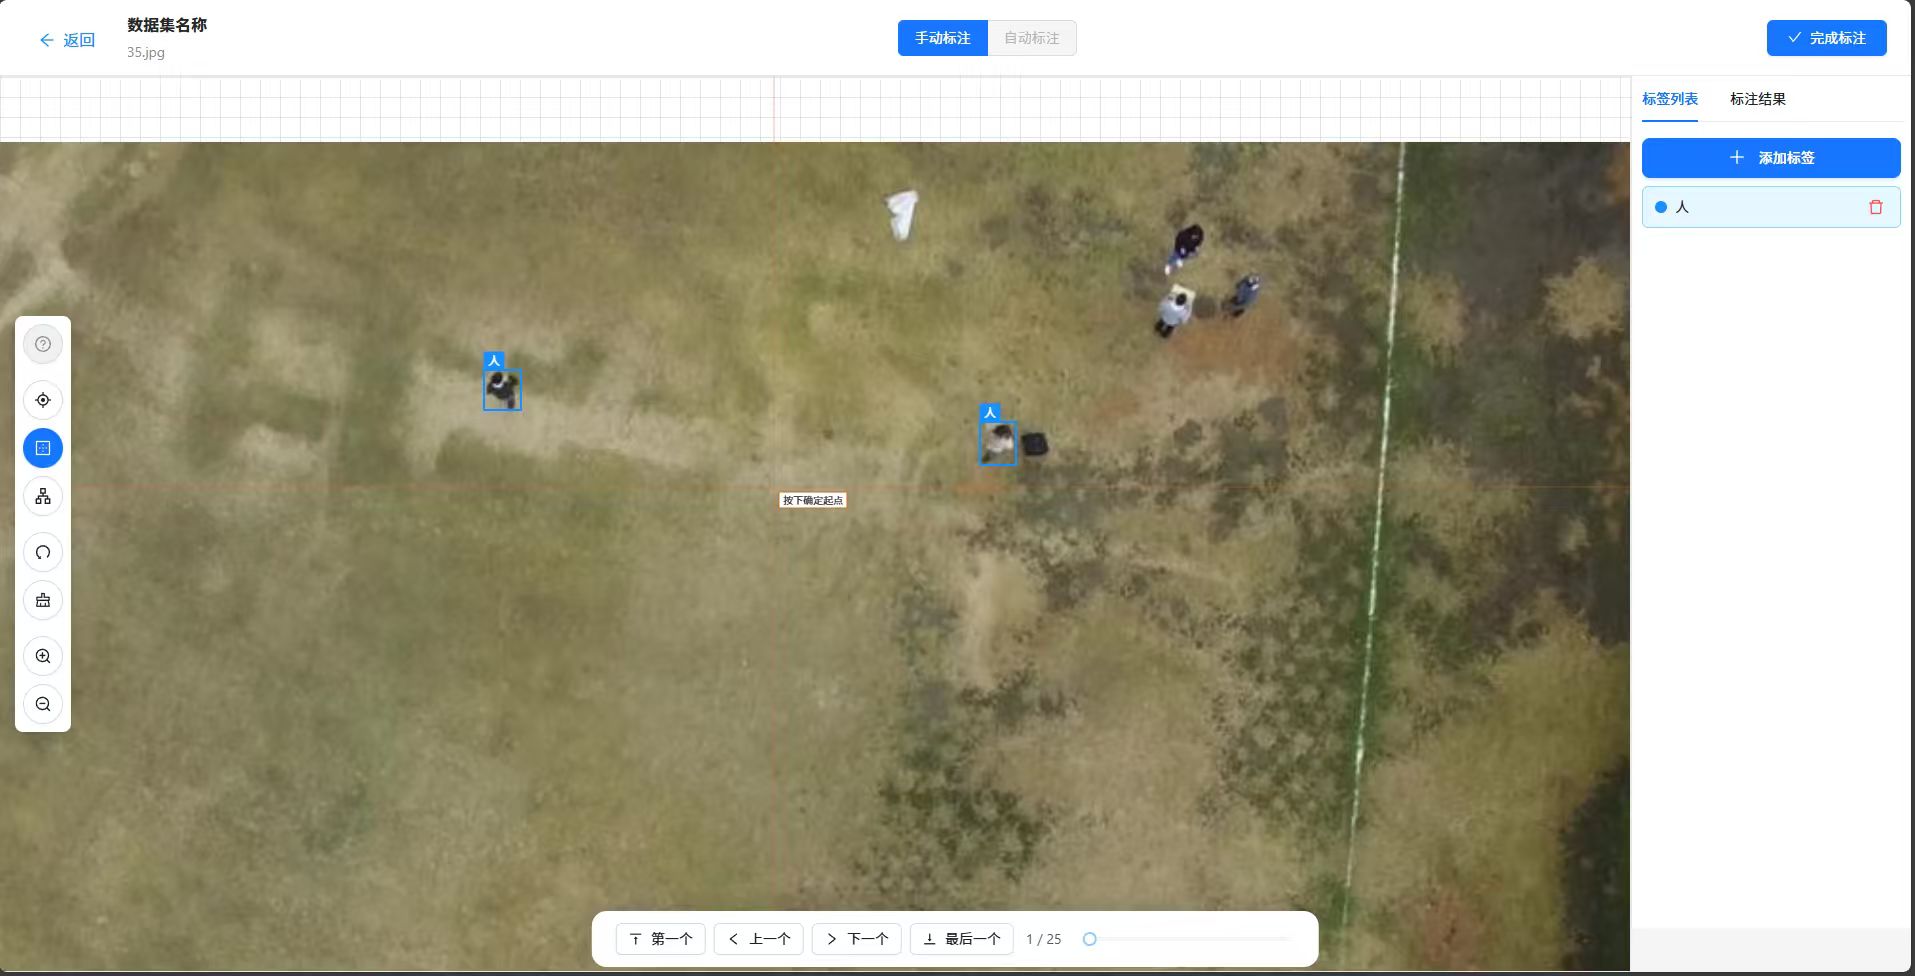Click the 完成标注 button
Viewport: 1915px width, 976px height.
pos(1826,38)
